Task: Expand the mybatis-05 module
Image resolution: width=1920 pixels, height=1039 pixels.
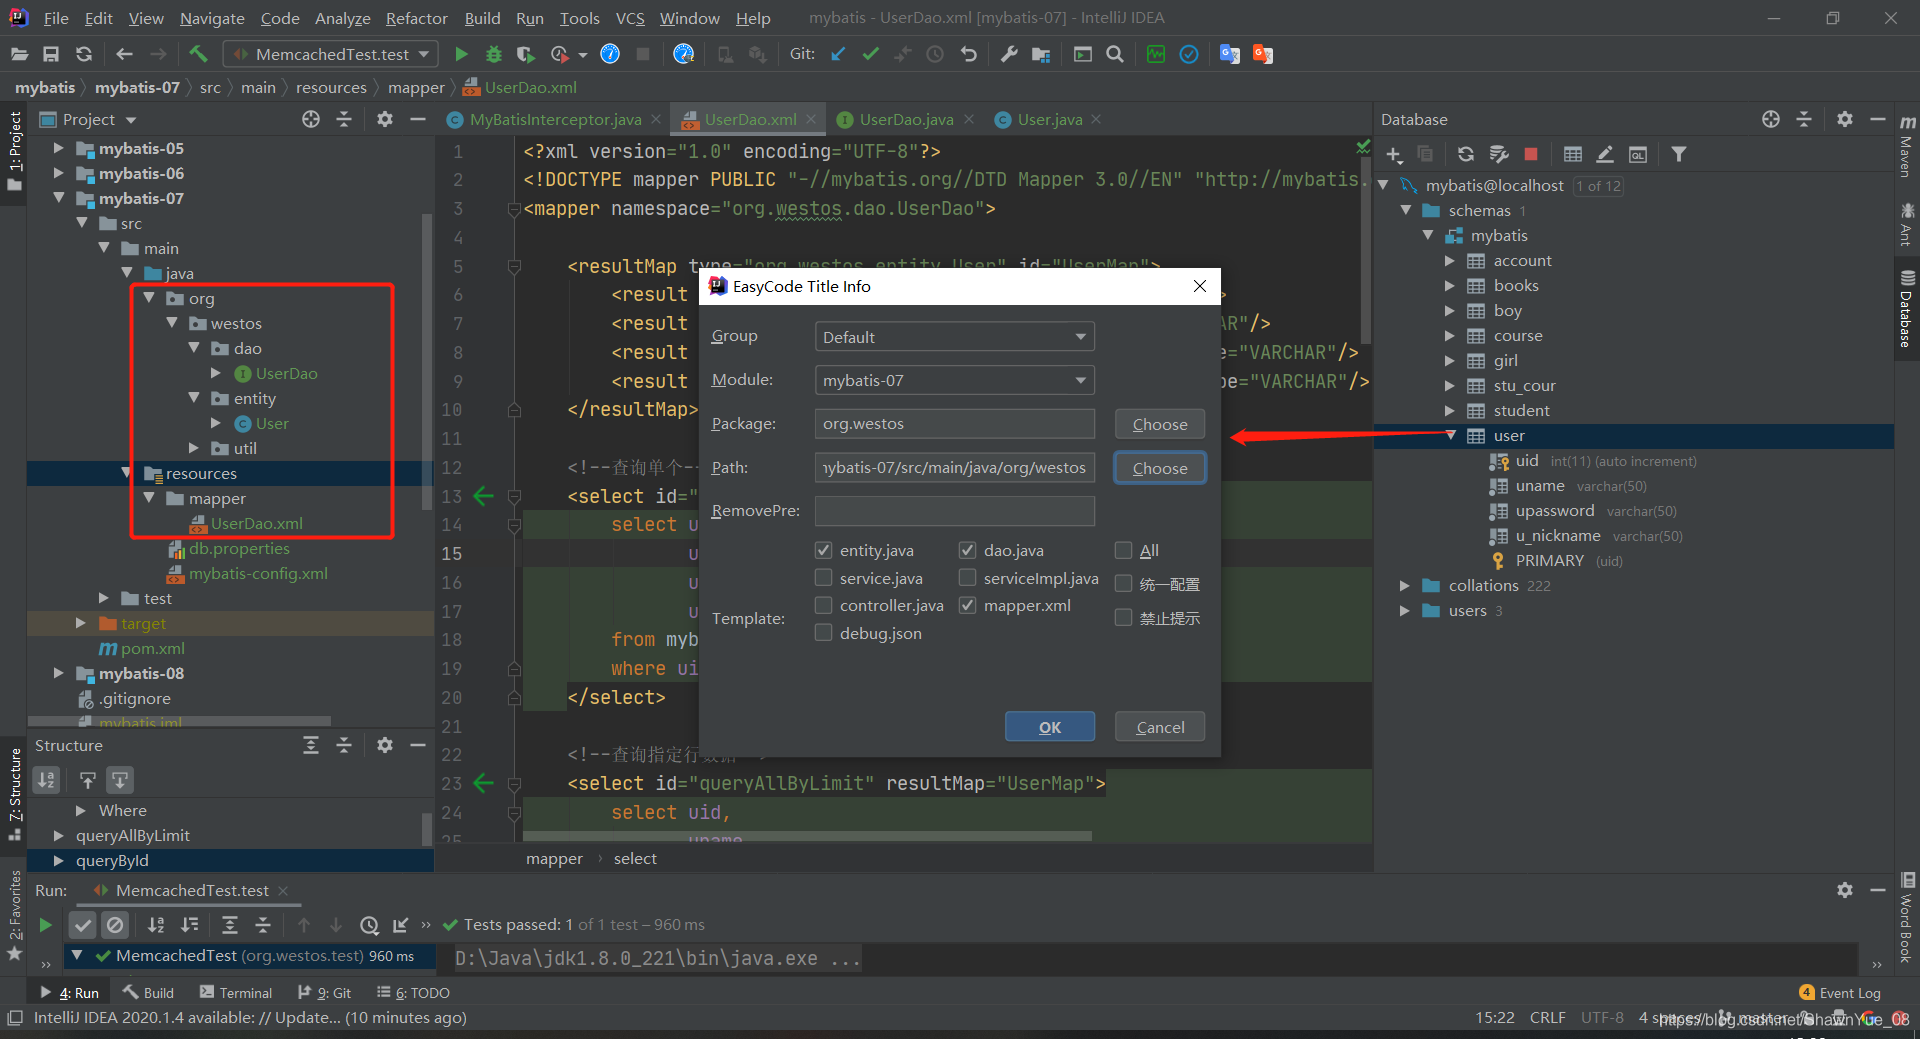Action: tap(58, 148)
